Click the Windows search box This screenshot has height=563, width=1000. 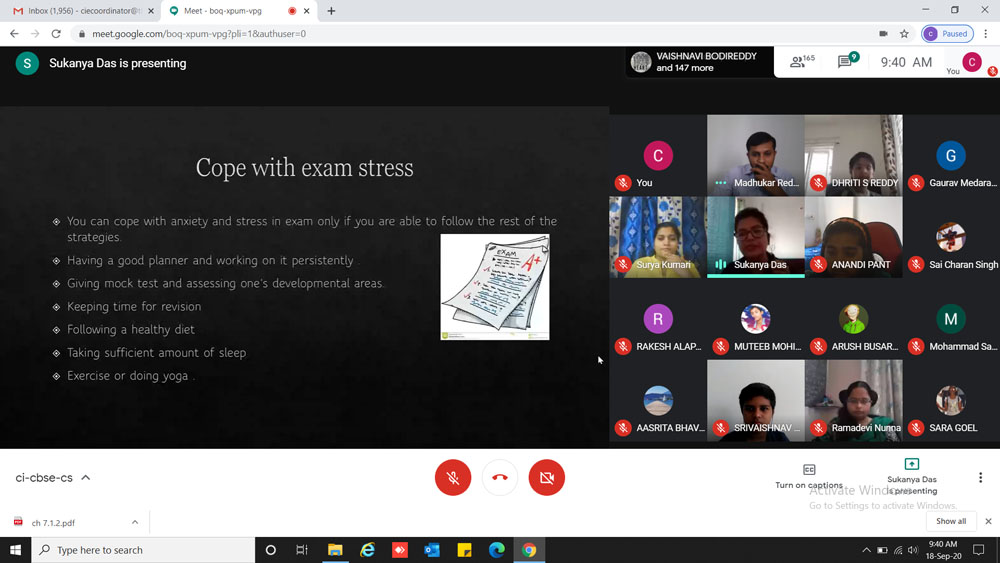pos(145,550)
